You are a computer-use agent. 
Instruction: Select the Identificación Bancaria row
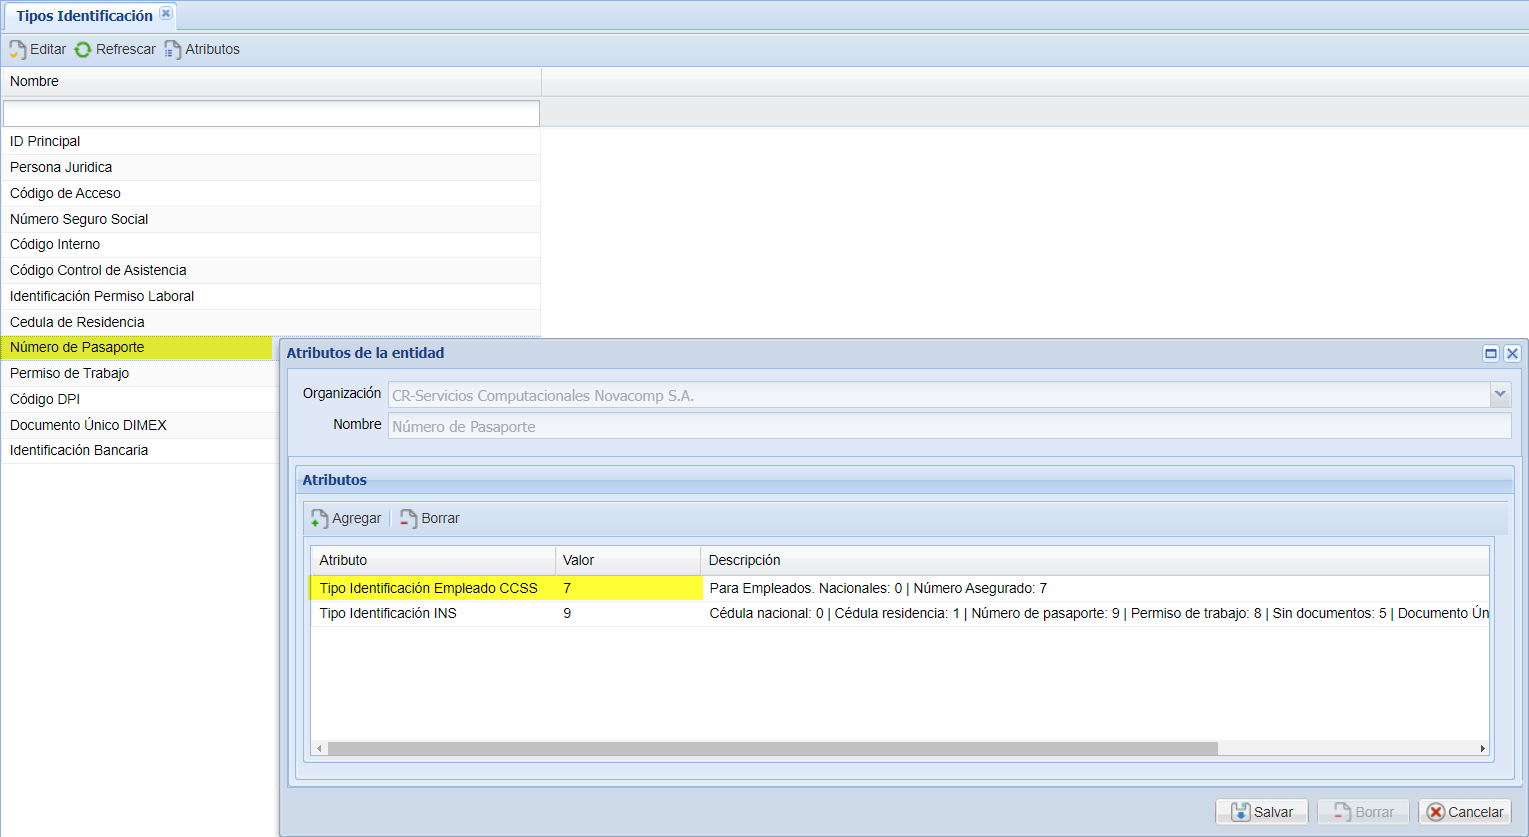(x=140, y=450)
